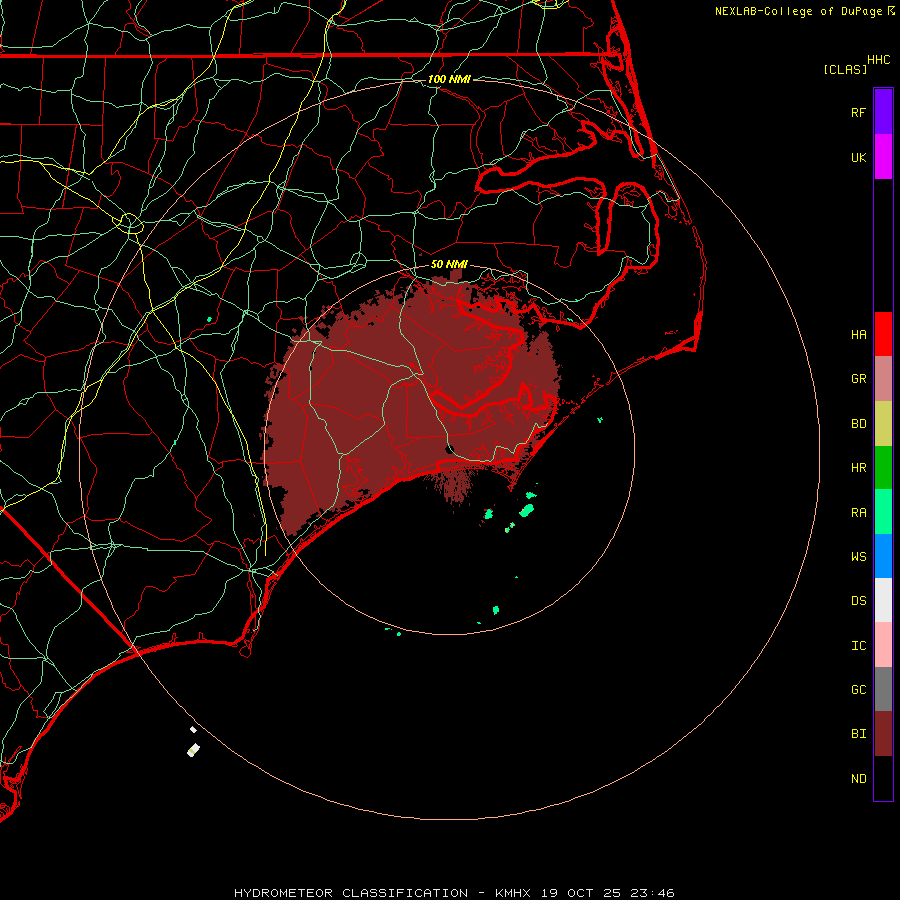This screenshot has height=900, width=900.
Task: Click the "GC" legend label
Action: pyautogui.click(x=858, y=690)
